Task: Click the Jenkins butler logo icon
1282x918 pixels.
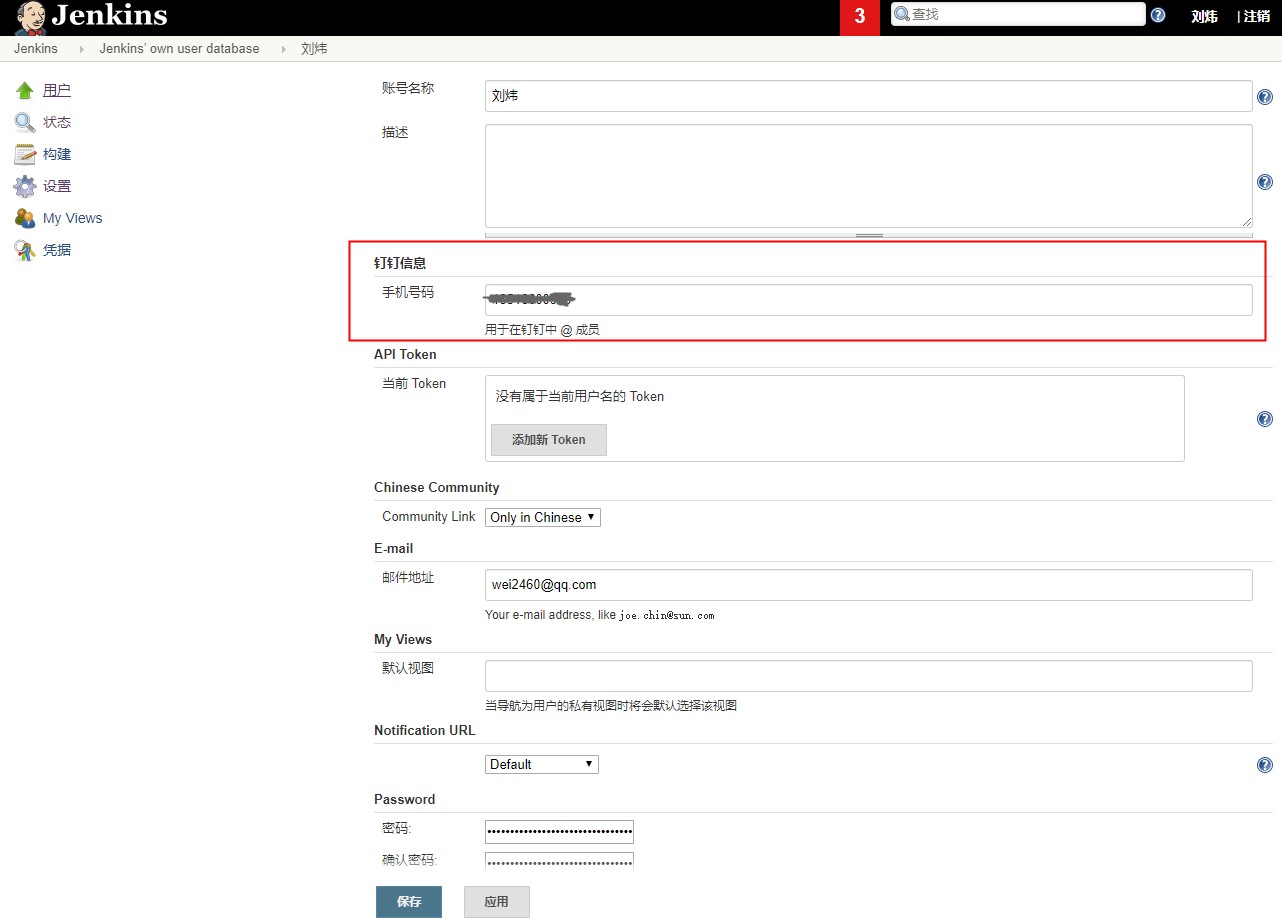Action: click(x=30, y=17)
